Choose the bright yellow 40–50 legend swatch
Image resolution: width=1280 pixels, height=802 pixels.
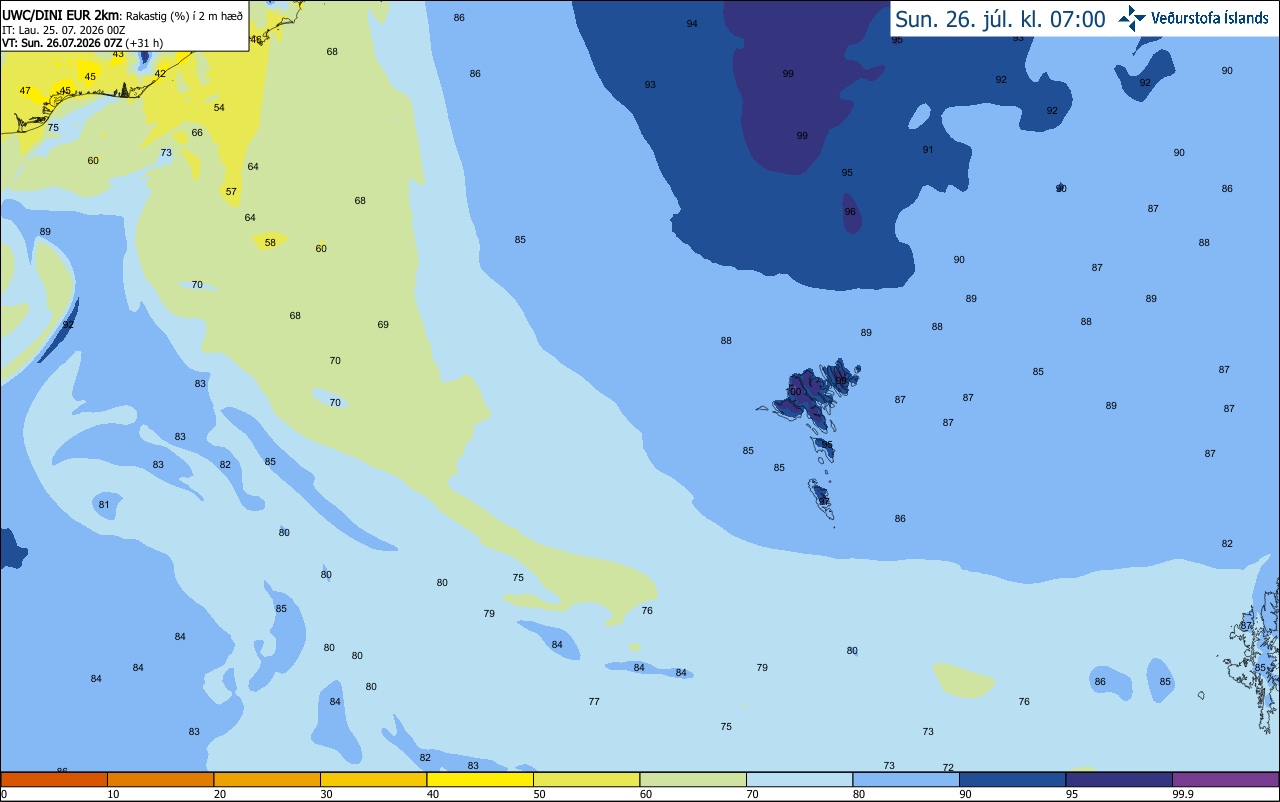tap(480, 779)
